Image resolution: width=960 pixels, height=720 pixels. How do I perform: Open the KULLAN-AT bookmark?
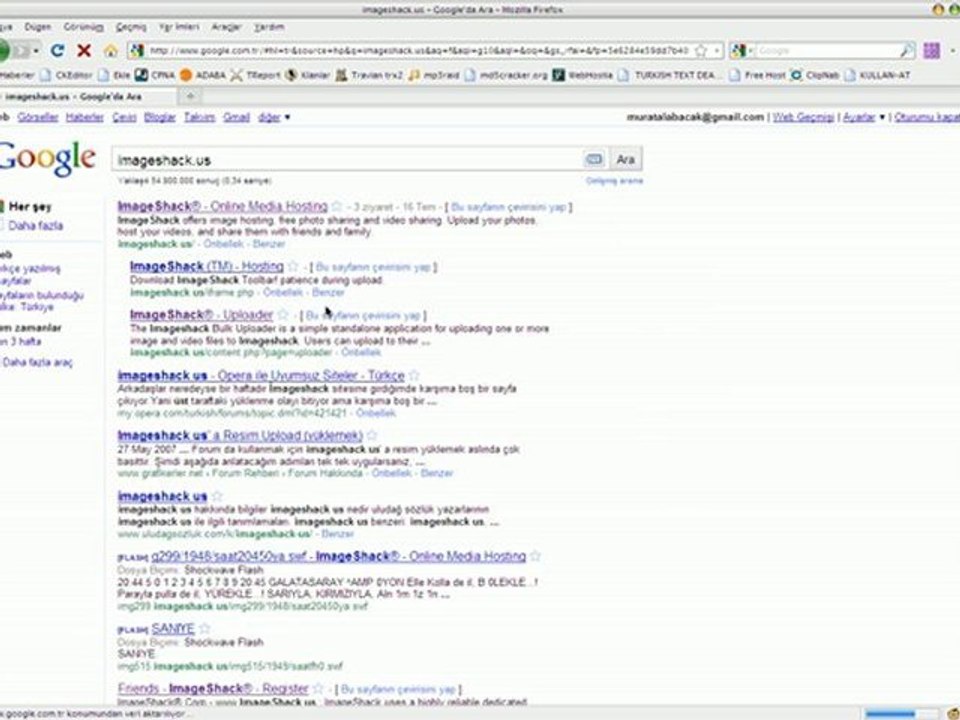point(877,75)
